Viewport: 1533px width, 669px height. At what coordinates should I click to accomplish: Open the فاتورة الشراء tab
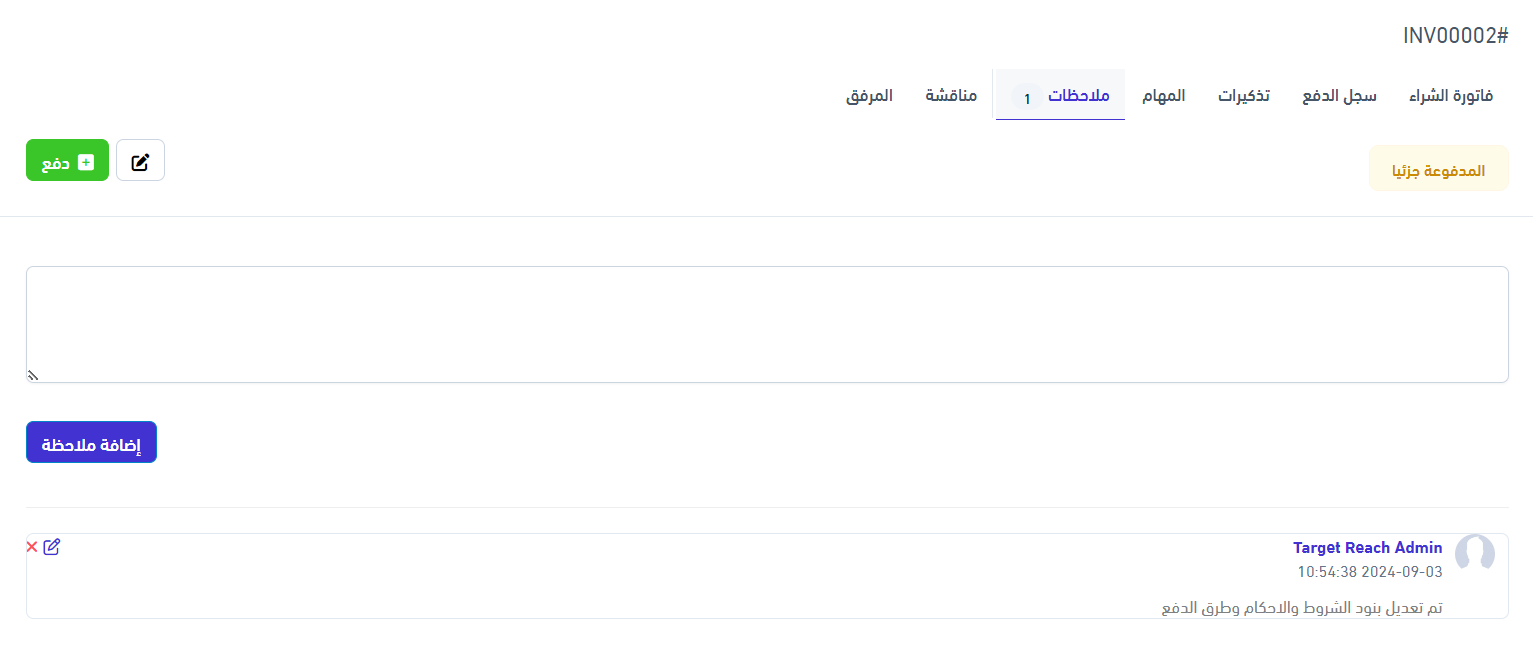[x=1451, y=96]
